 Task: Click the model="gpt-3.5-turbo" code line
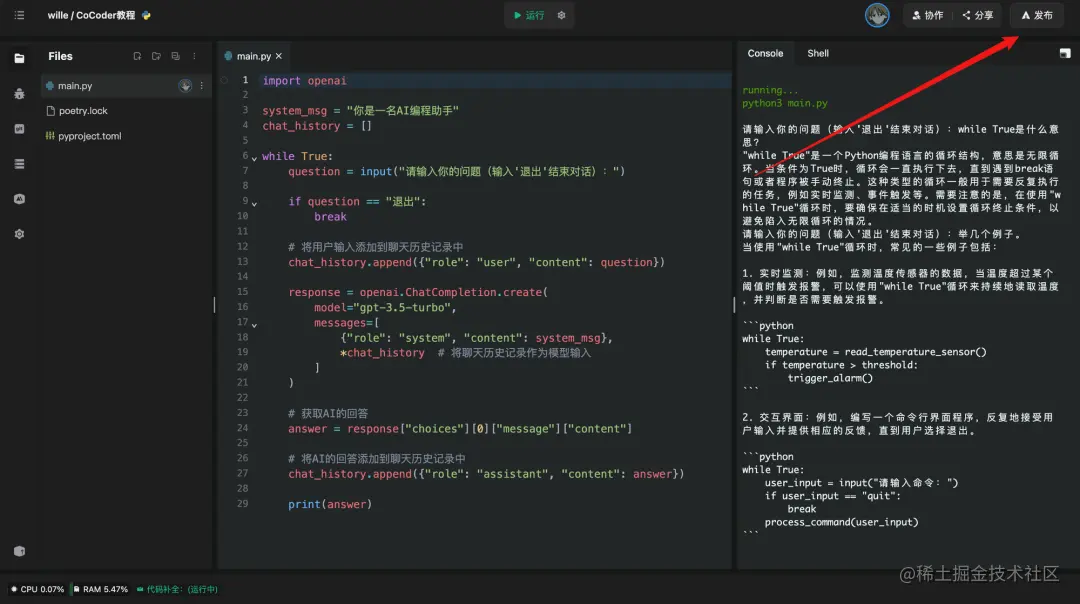[x=385, y=308]
